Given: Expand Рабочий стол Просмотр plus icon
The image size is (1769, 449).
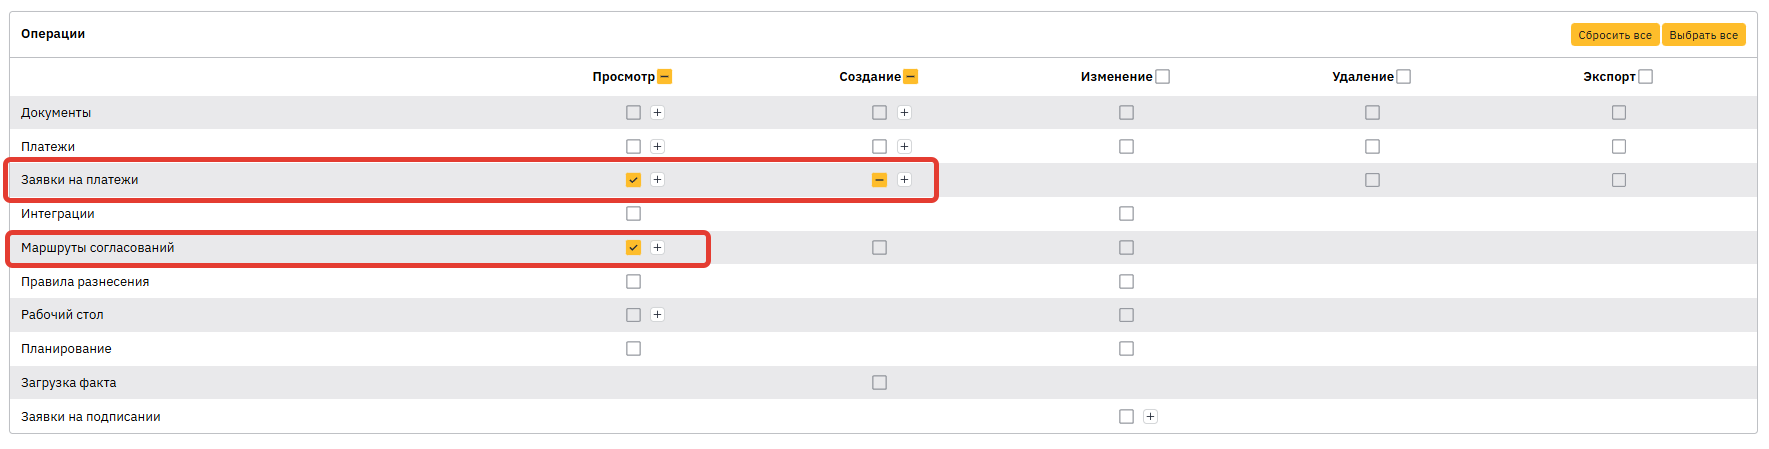Looking at the screenshot, I should pyautogui.click(x=657, y=315).
